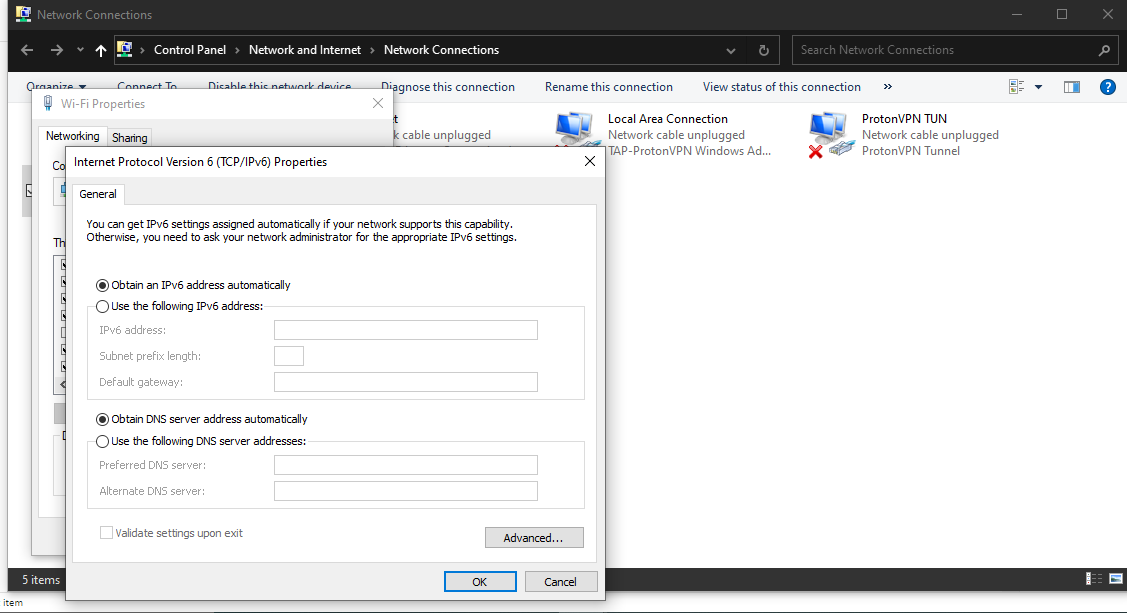This screenshot has width=1127, height=613.
Task: Select Use the following IPv6 address
Action: (103, 306)
